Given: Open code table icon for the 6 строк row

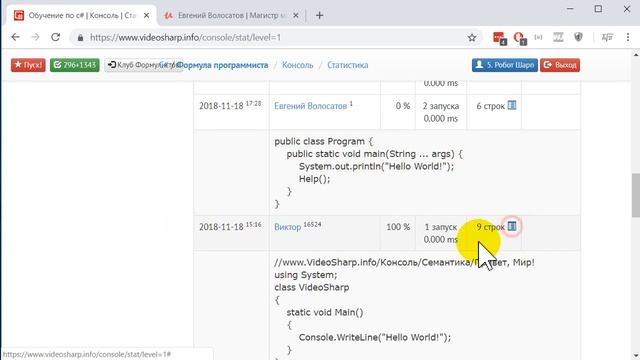Looking at the screenshot, I should pyautogui.click(x=512, y=105).
